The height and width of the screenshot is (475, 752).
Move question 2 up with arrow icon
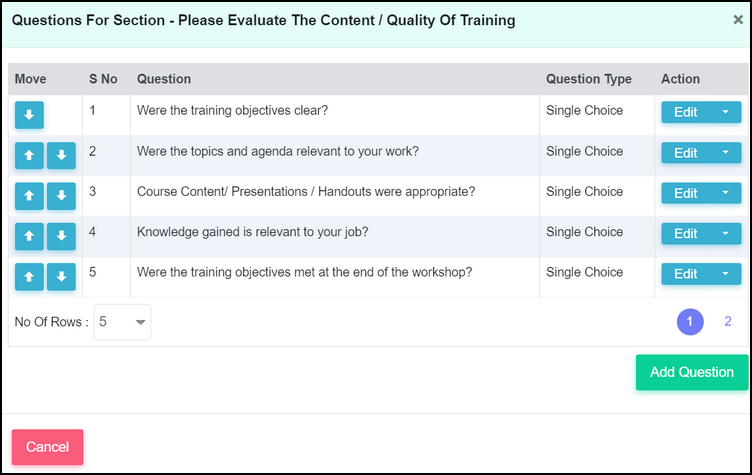pos(29,155)
